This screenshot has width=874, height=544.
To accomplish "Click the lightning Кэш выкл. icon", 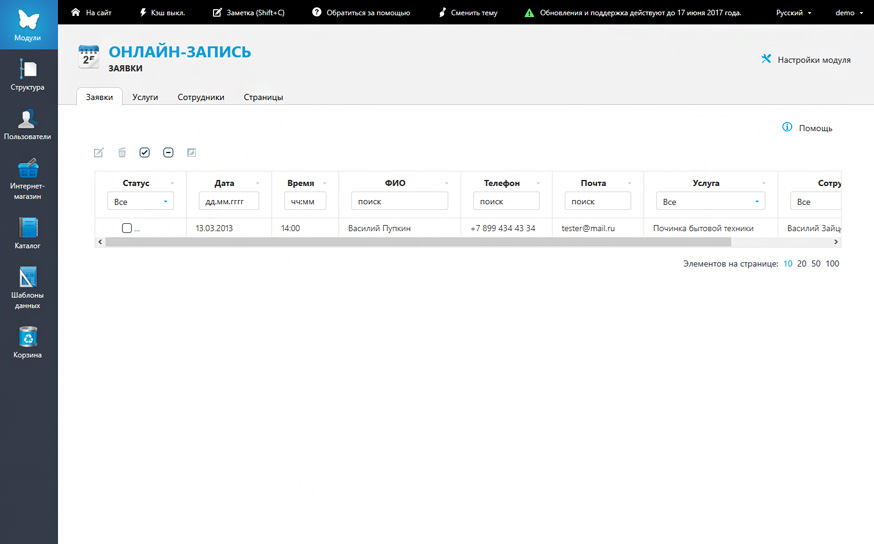I will pos(143,12).
